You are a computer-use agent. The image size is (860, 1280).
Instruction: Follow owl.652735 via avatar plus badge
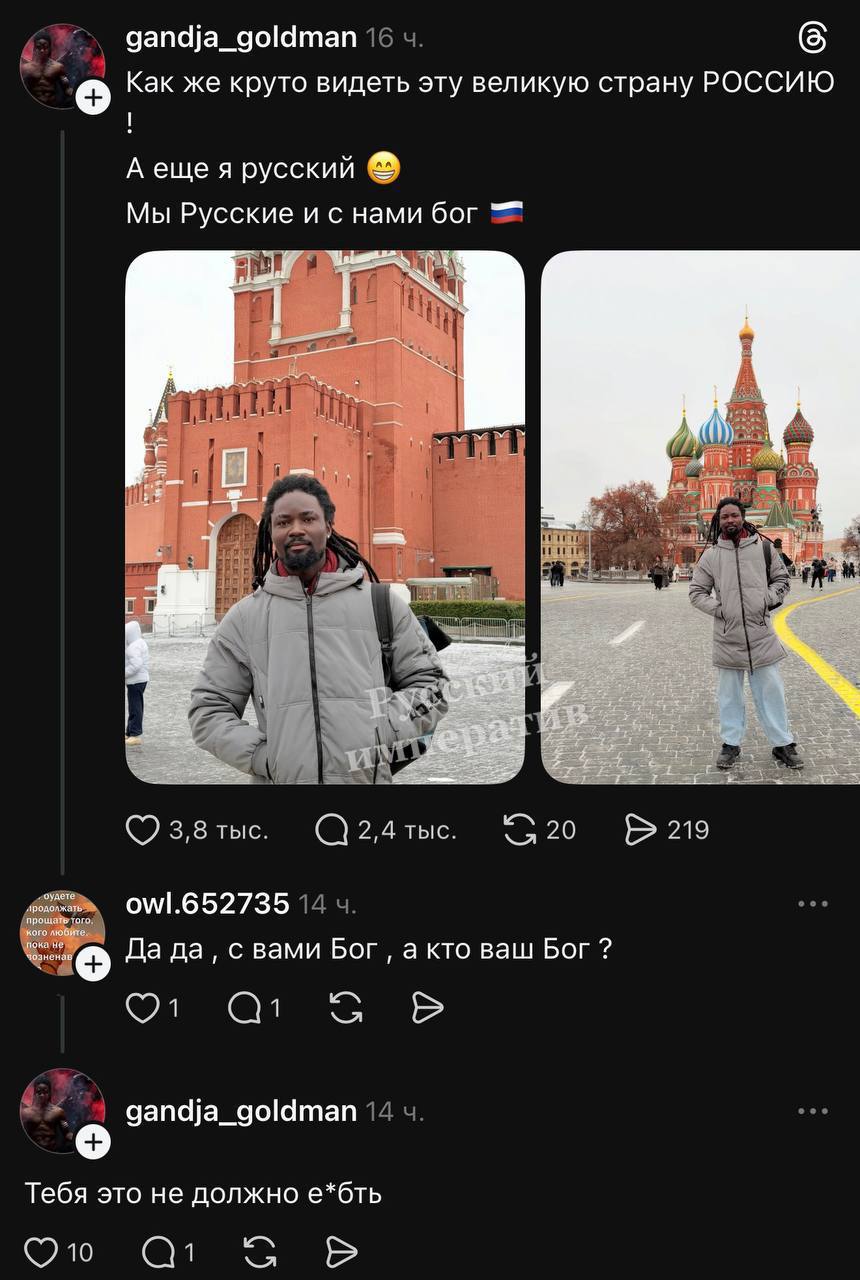point(92,963)
